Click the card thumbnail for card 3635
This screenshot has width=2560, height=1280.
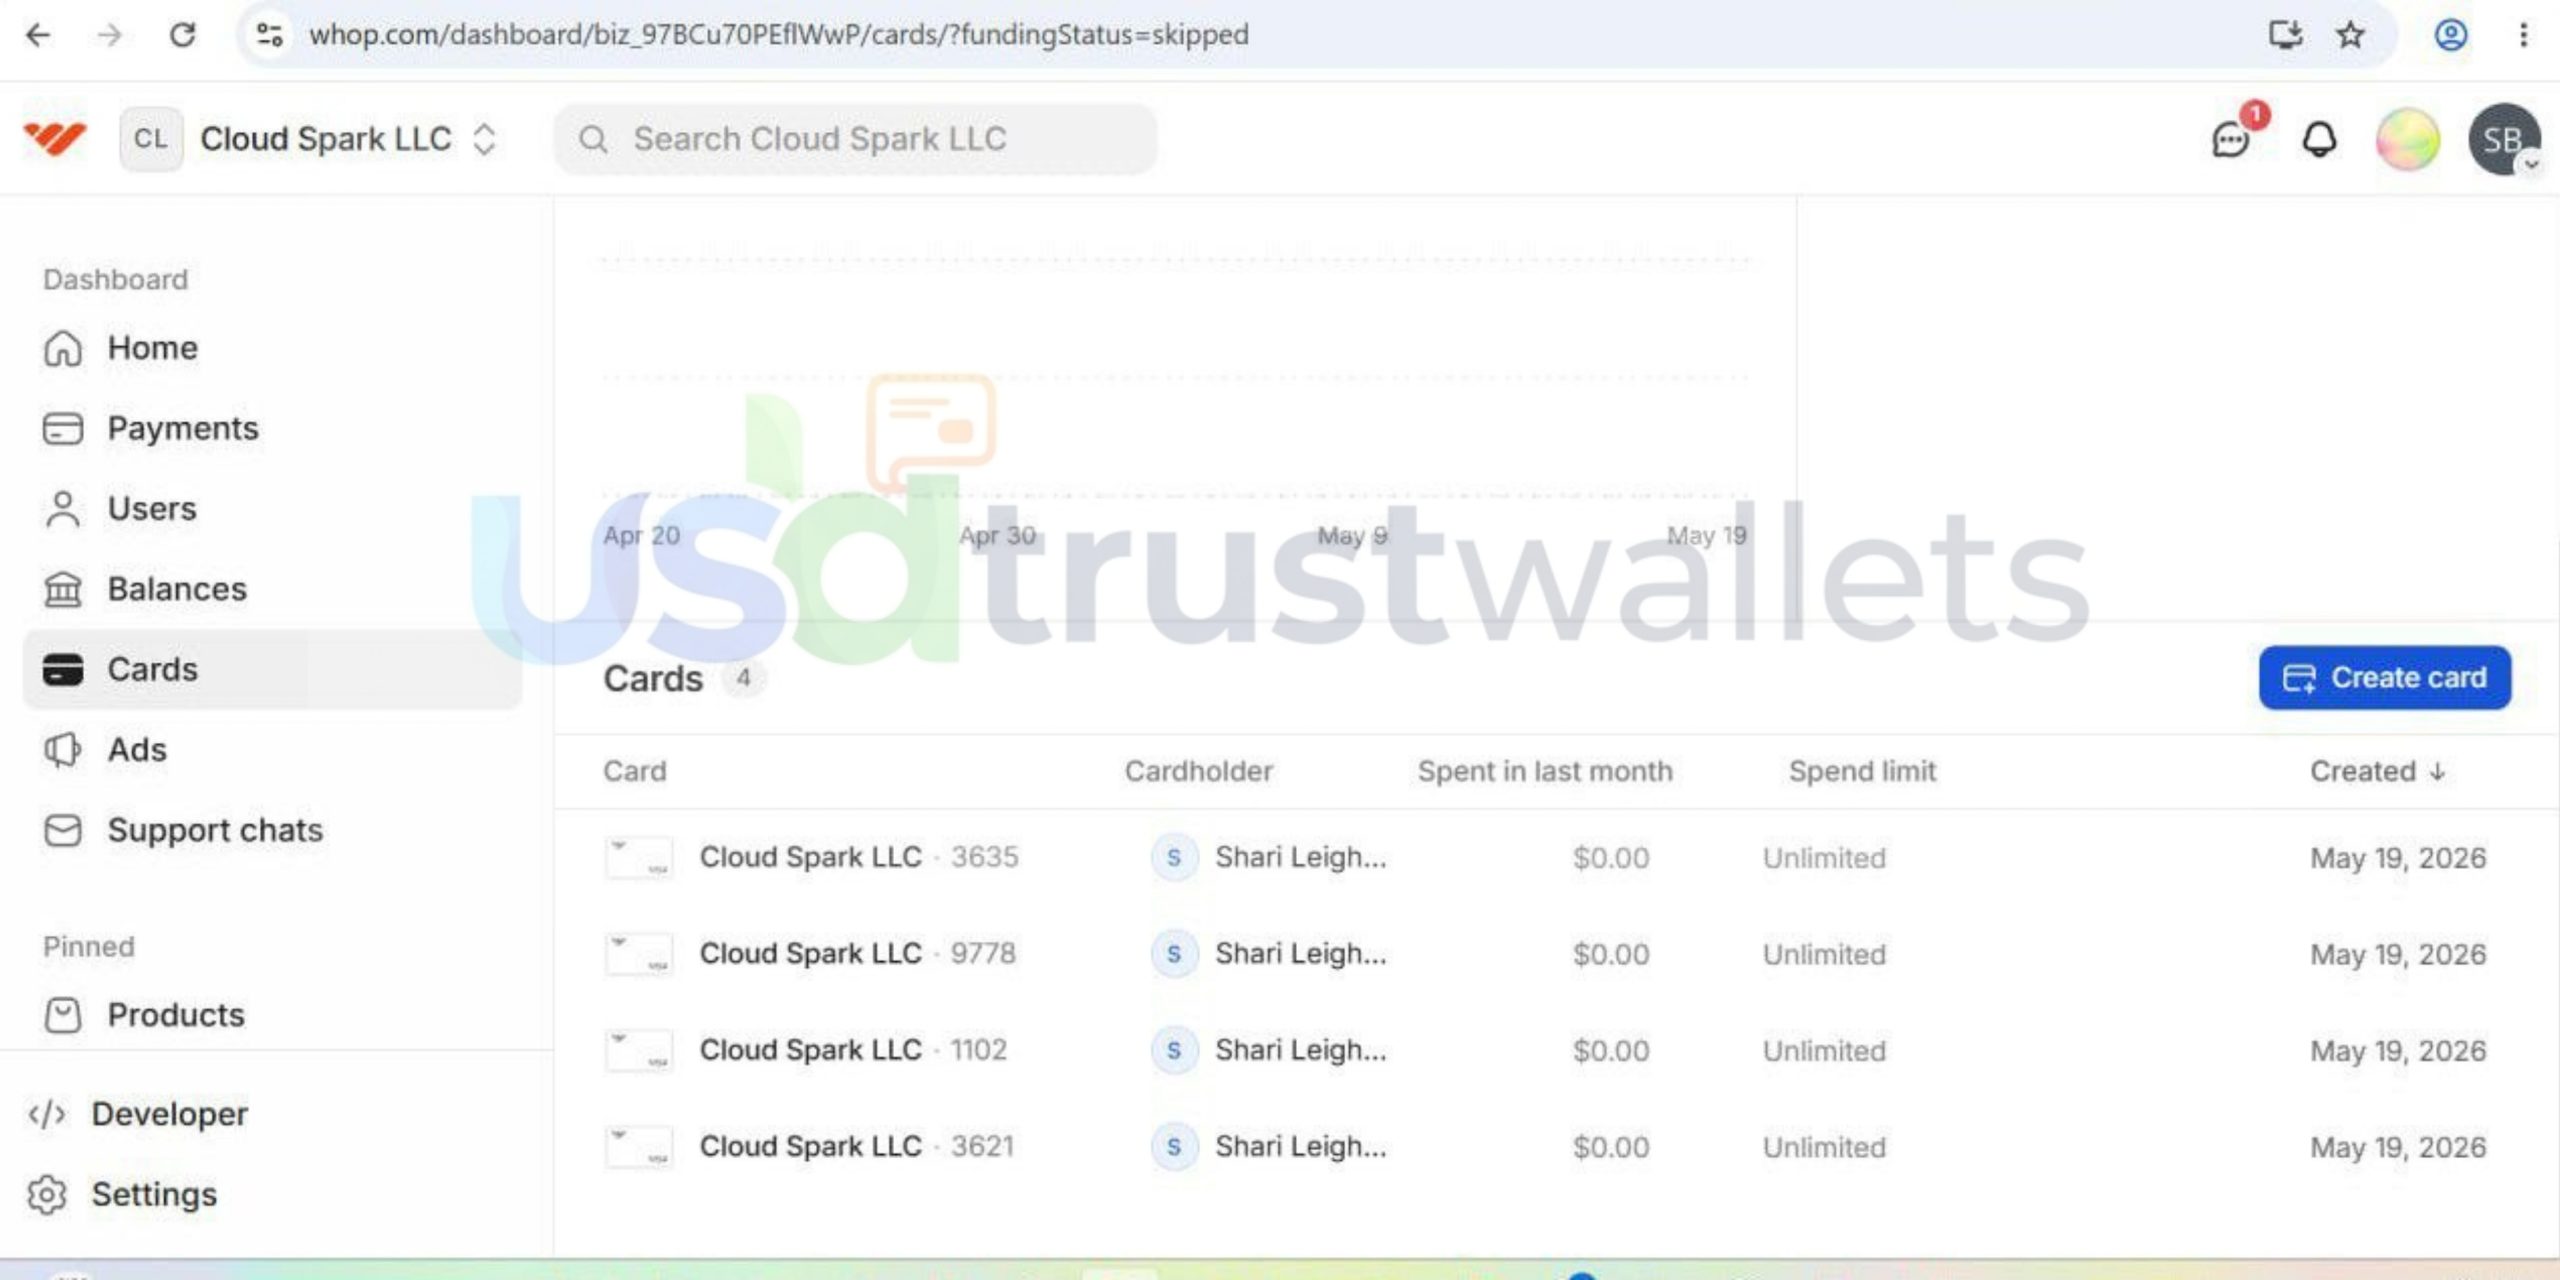point(639,858)
